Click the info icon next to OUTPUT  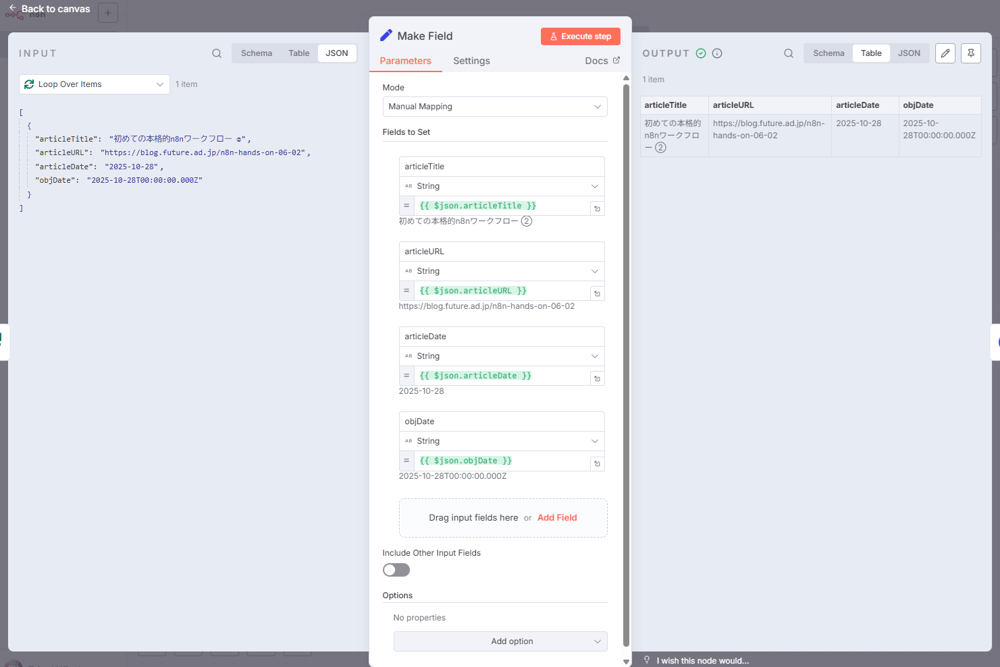pos(717,53)
